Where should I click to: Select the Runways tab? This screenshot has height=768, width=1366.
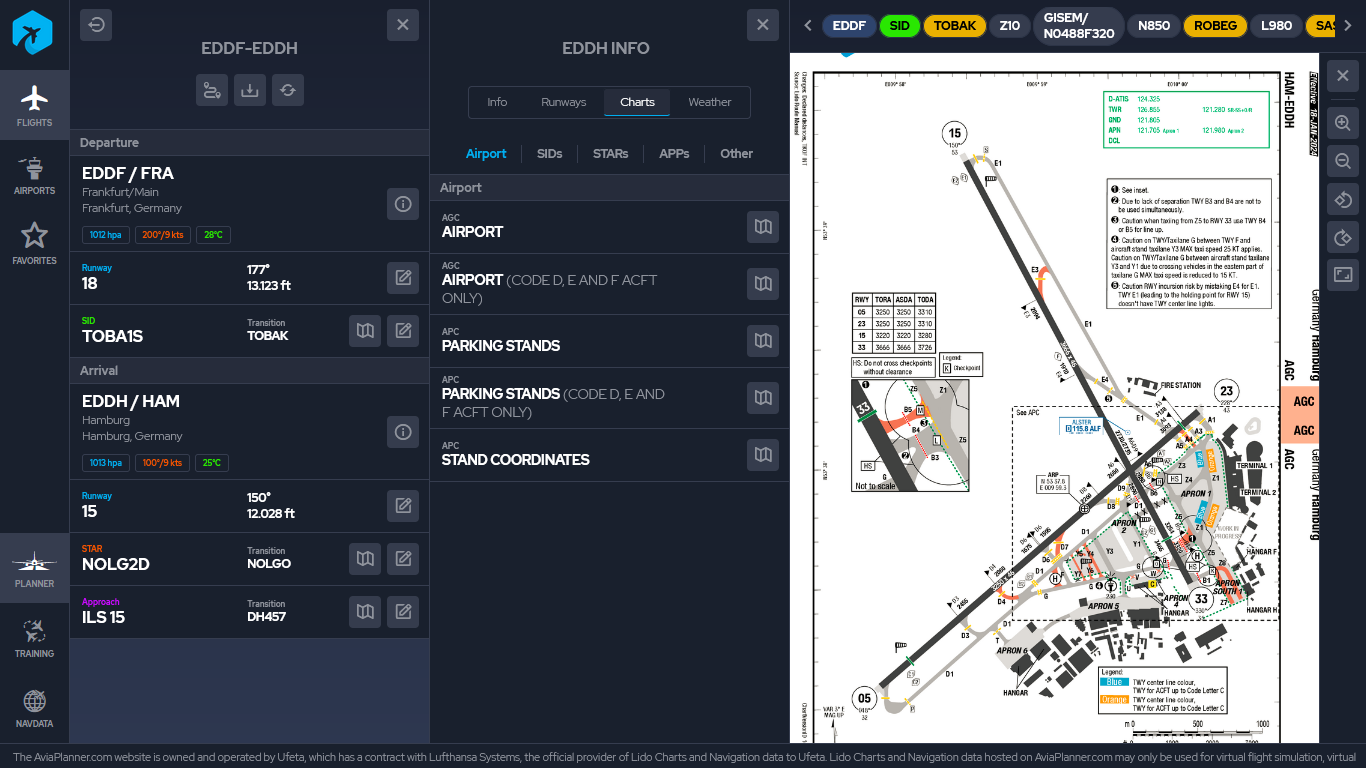[x=564, y=102]
